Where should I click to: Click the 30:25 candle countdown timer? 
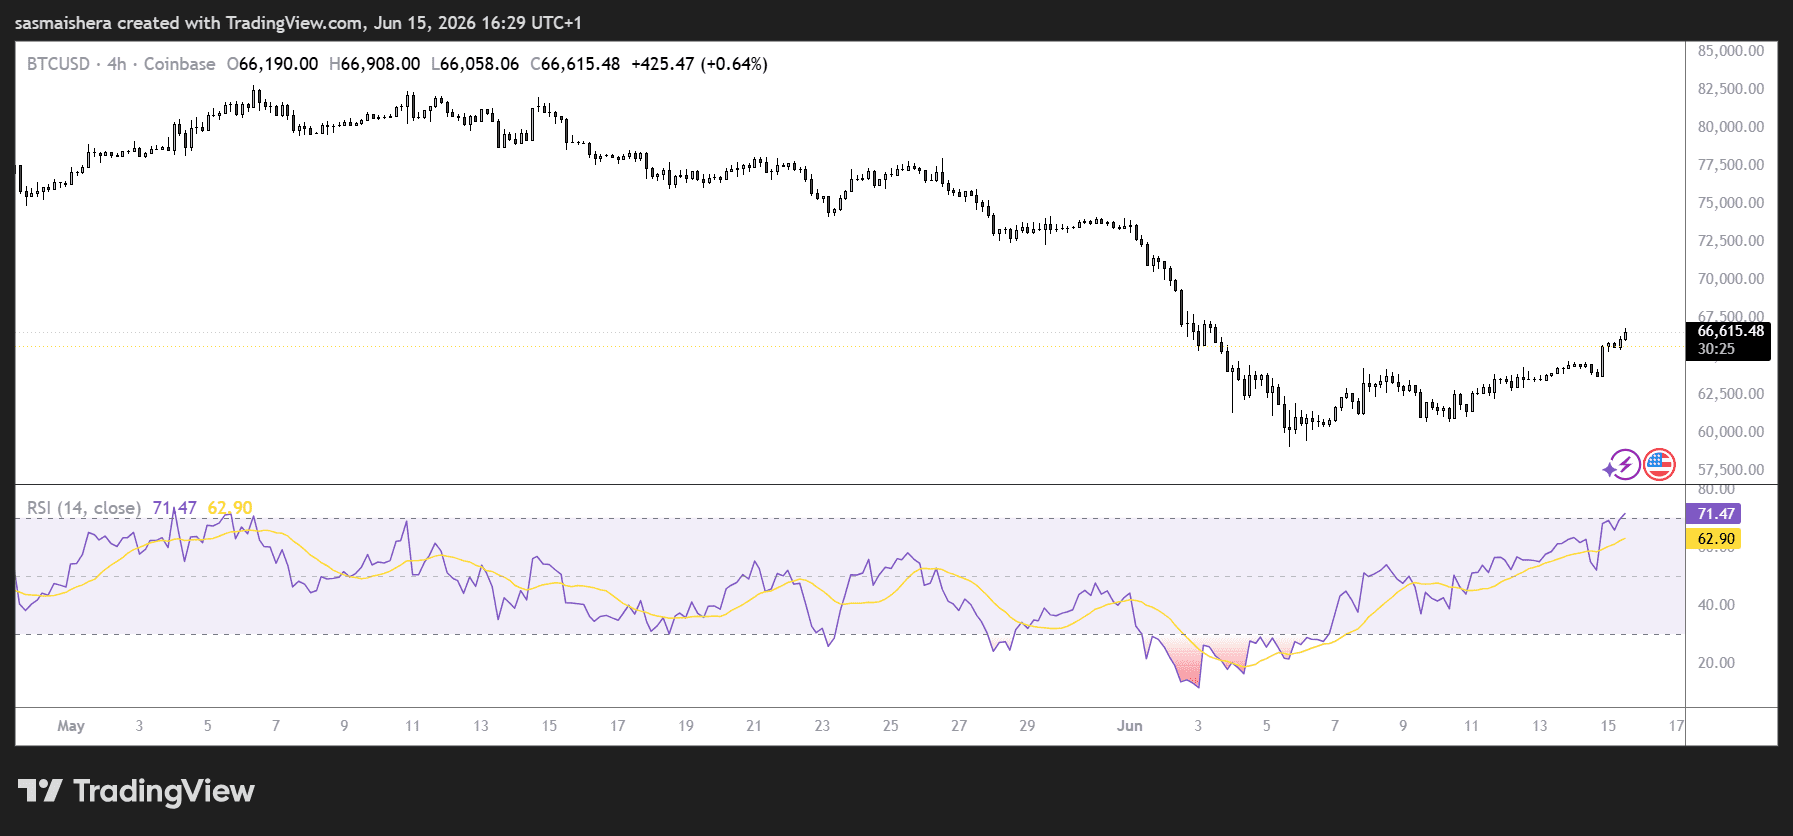(x=1716, y=349)
